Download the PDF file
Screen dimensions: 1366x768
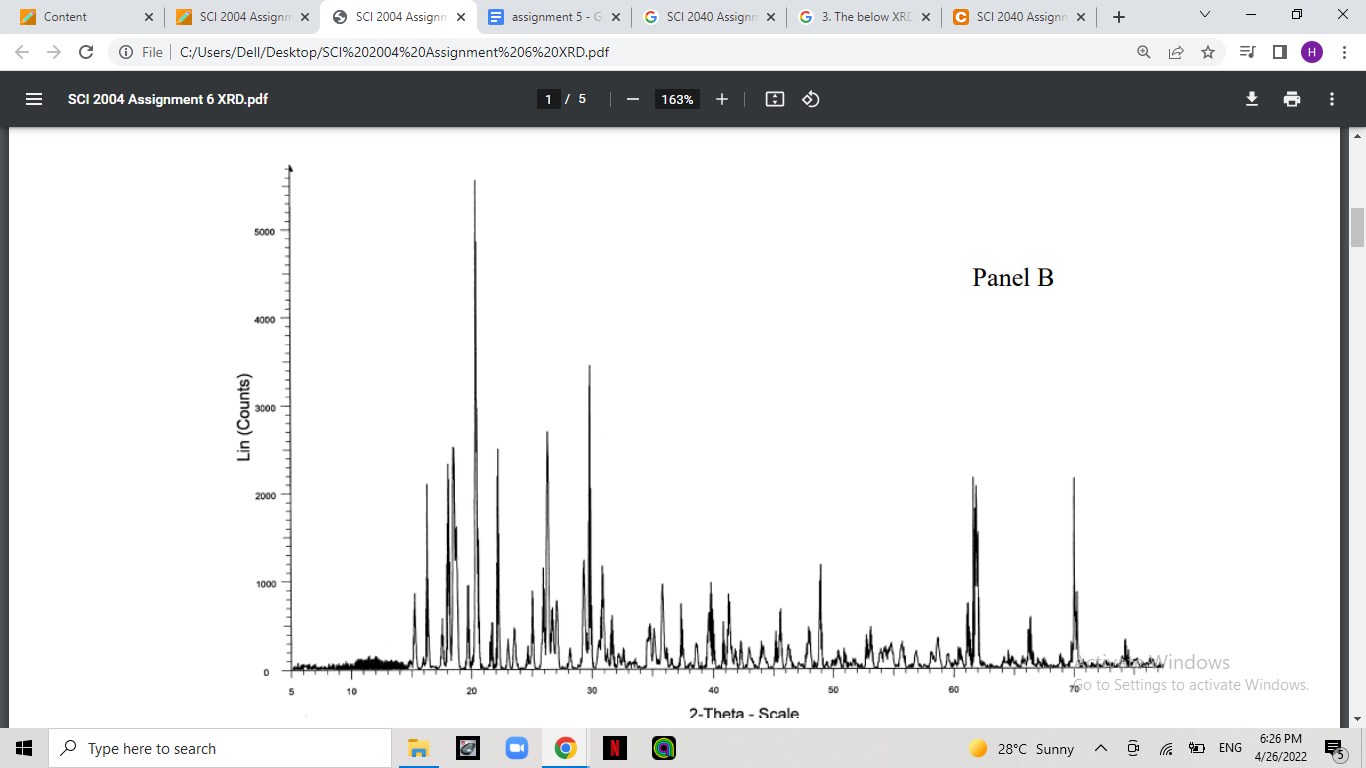[x=1251, y=99]
